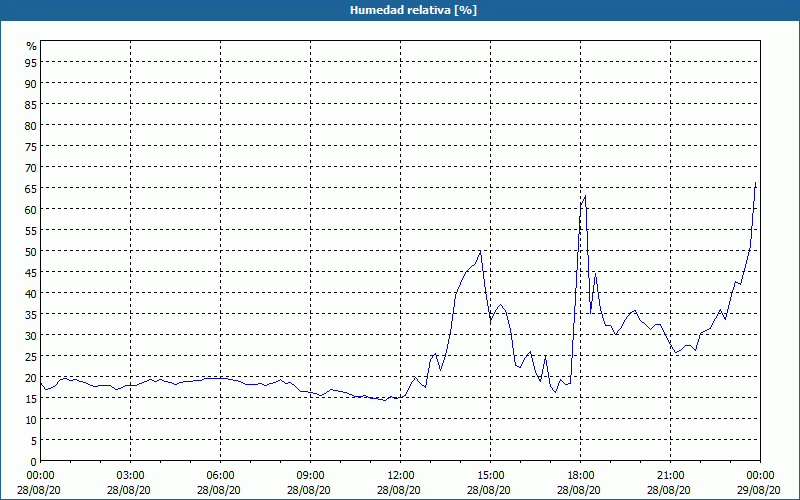Screen dimensions: 800x500
Task: Select the 30 vertical axis label
Action: [31, 336]
